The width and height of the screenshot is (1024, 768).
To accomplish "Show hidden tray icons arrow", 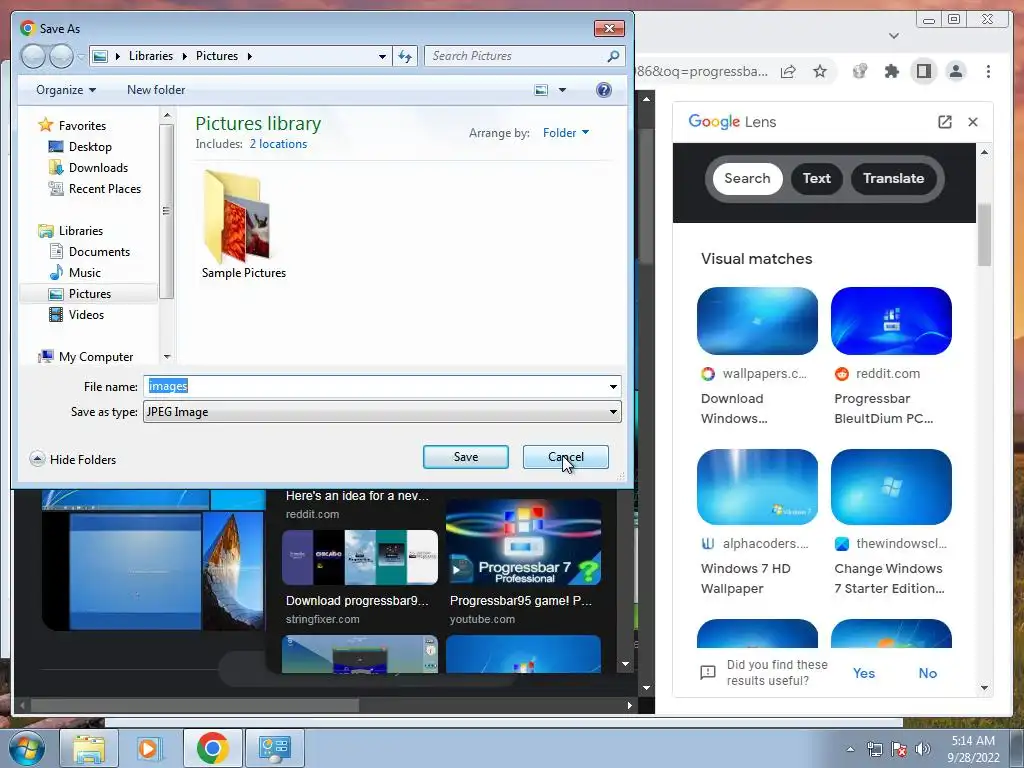I will pos(850,749).
